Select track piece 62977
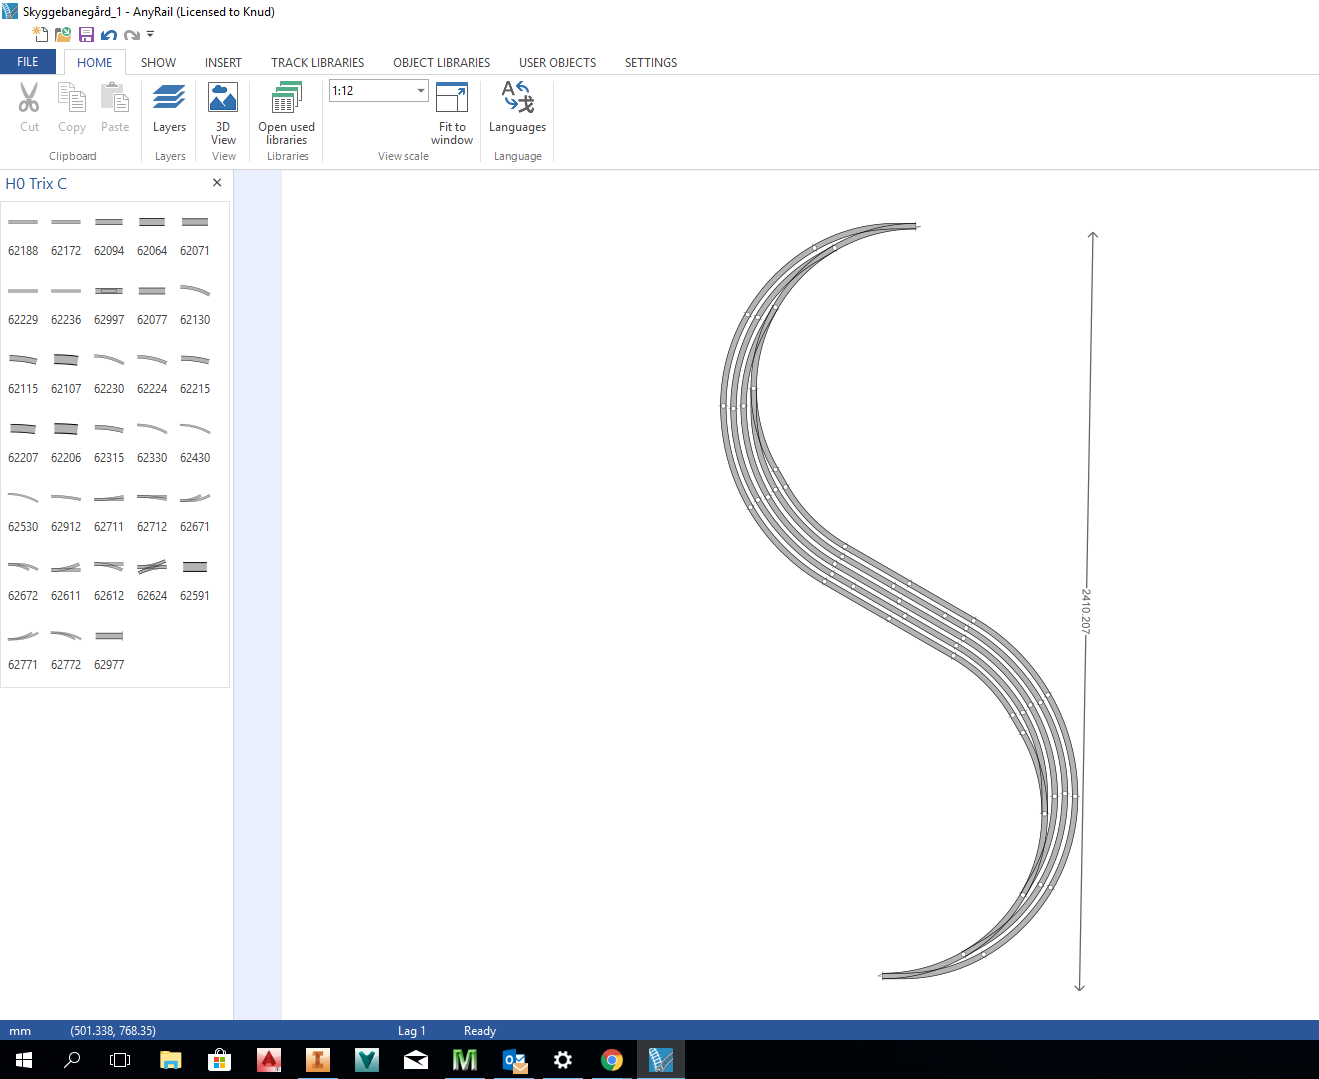 tap(109, 648)
